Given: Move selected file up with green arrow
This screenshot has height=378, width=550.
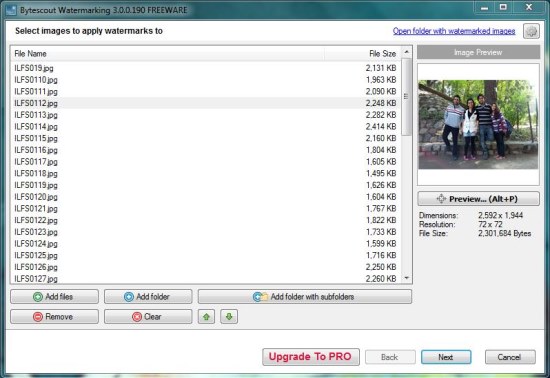Looking at the screenshot, I should click(x=206, y=317).
